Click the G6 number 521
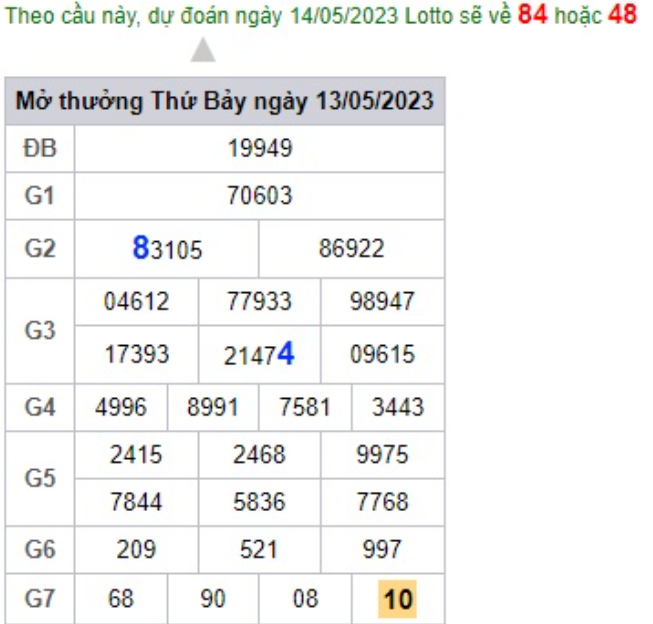Screen dimensions: 653x624 coord(259,549)
